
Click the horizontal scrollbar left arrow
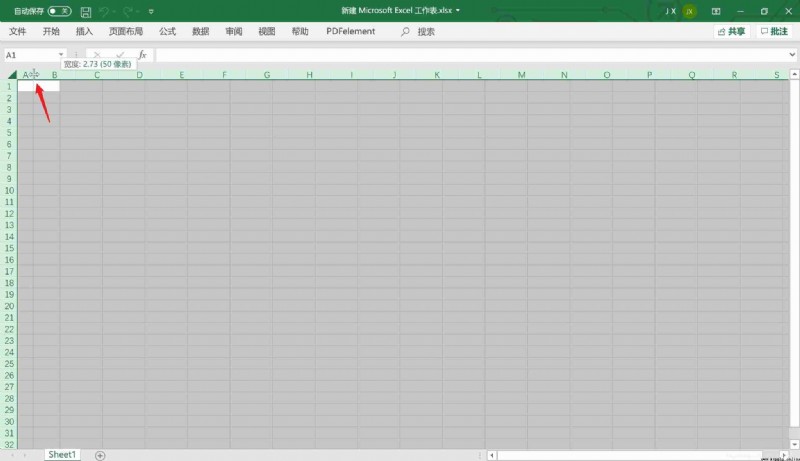point(491,455)
